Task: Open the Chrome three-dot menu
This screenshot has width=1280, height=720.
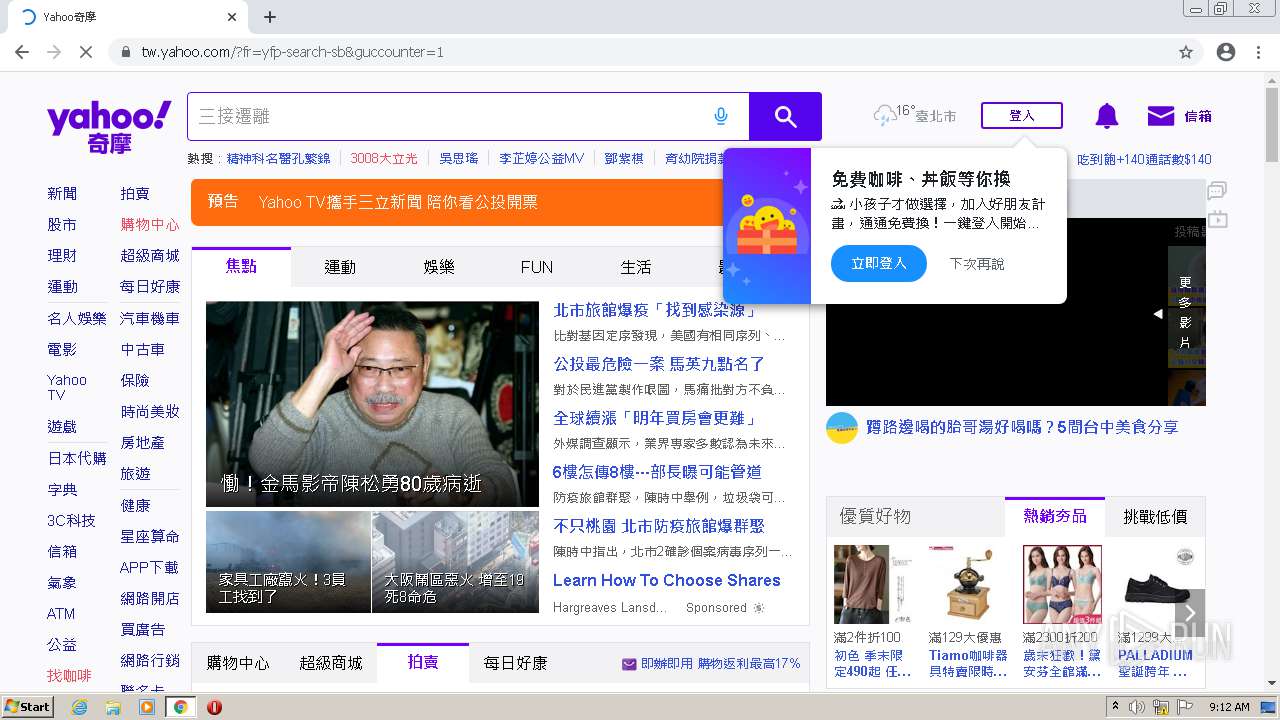Action: point(1259,52)
